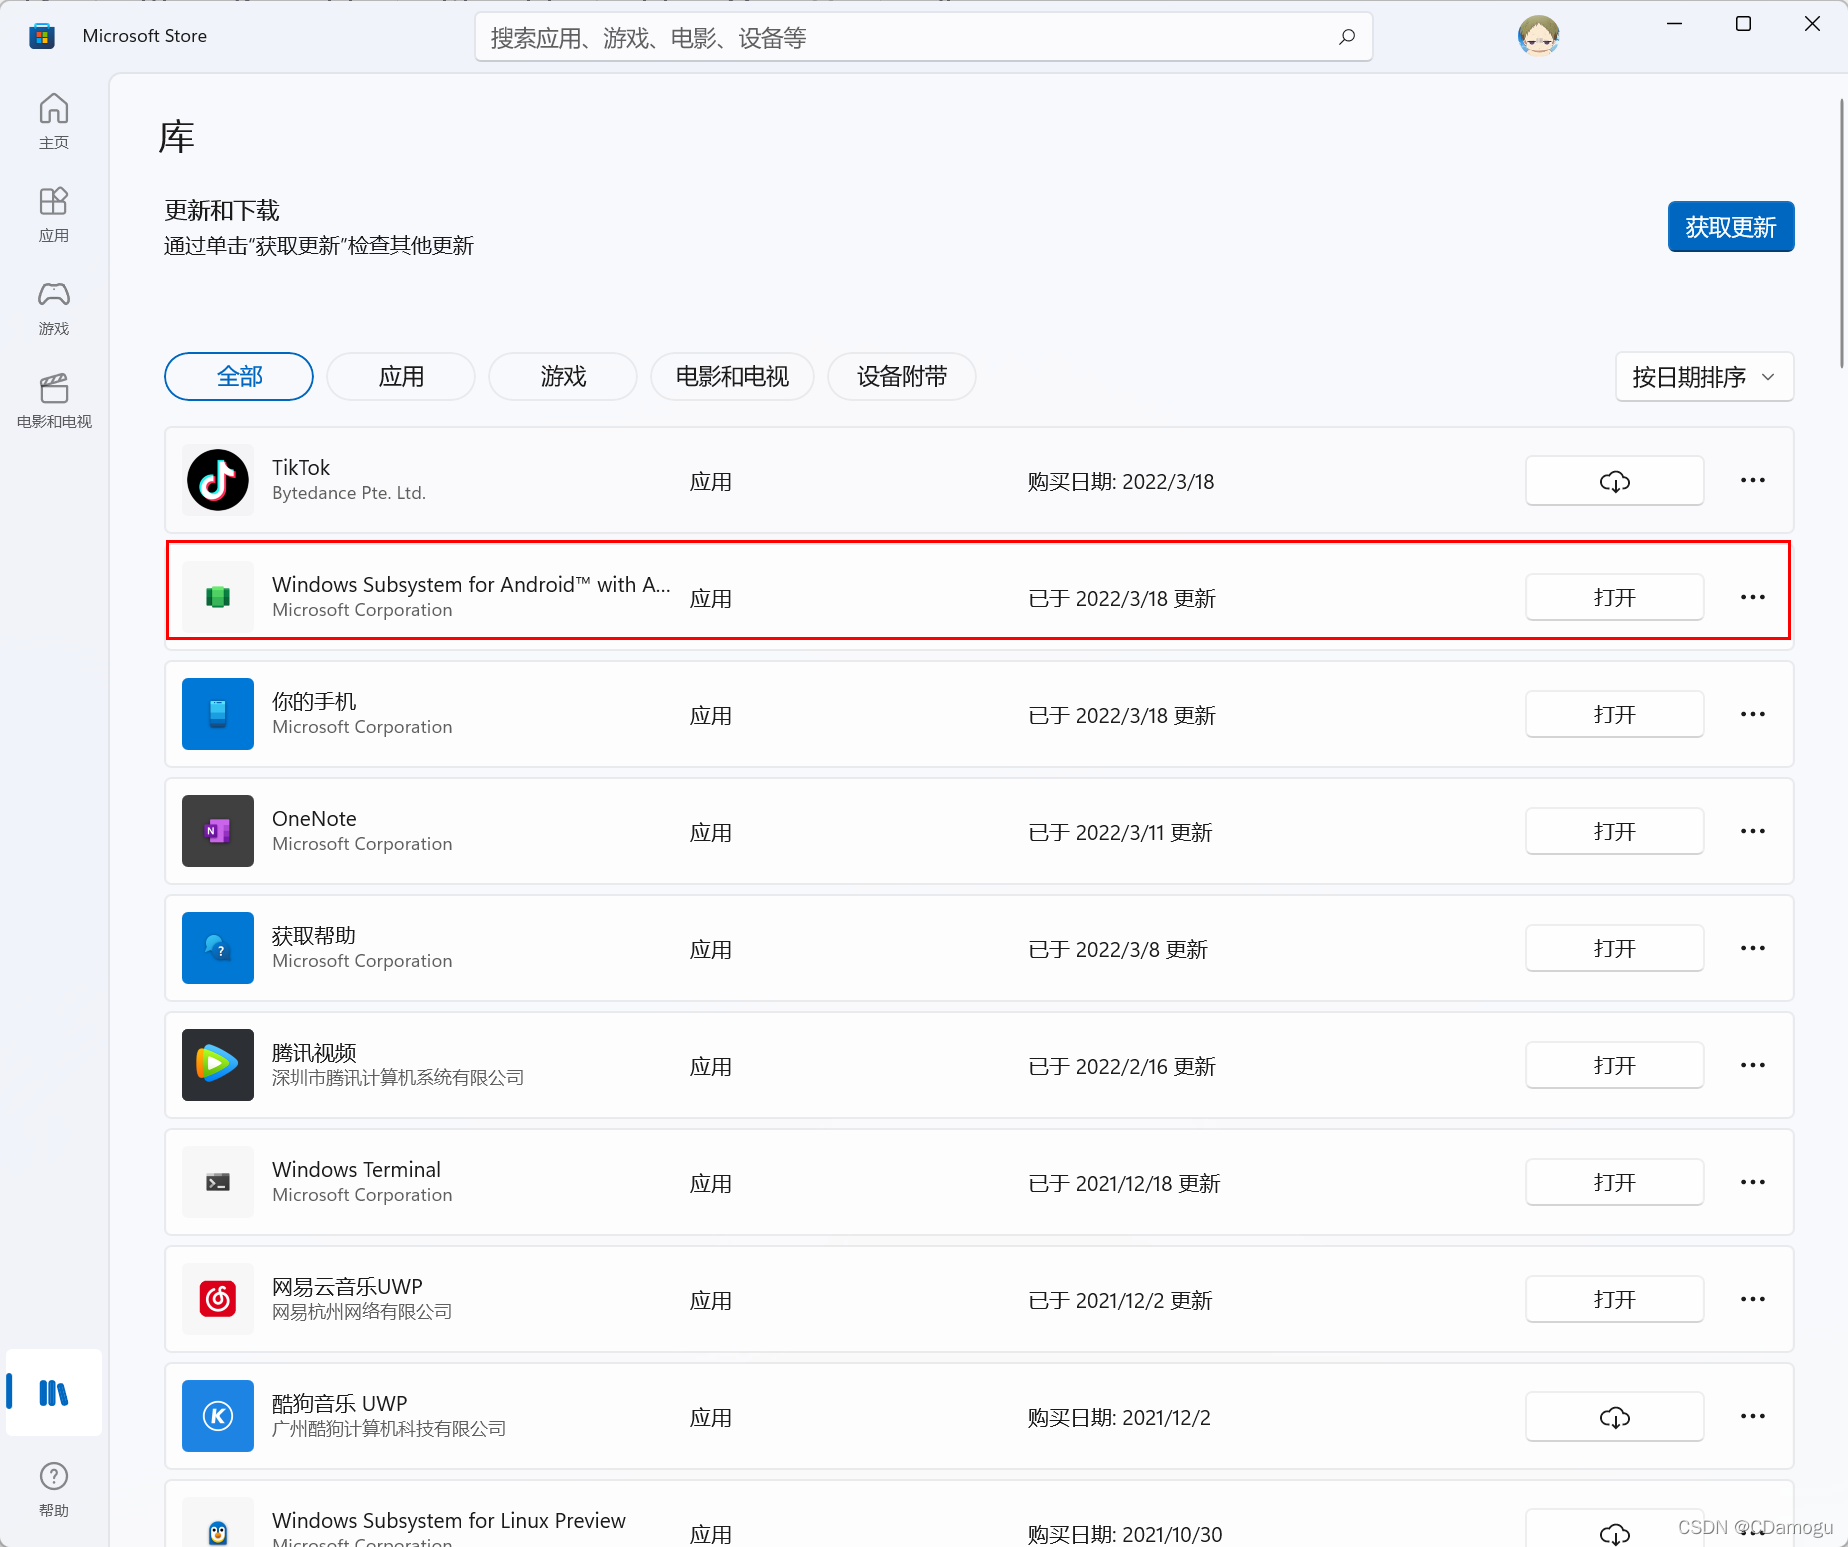
Task: Click the Microsoft Store logo icon
Action: [x=42, y=37]
